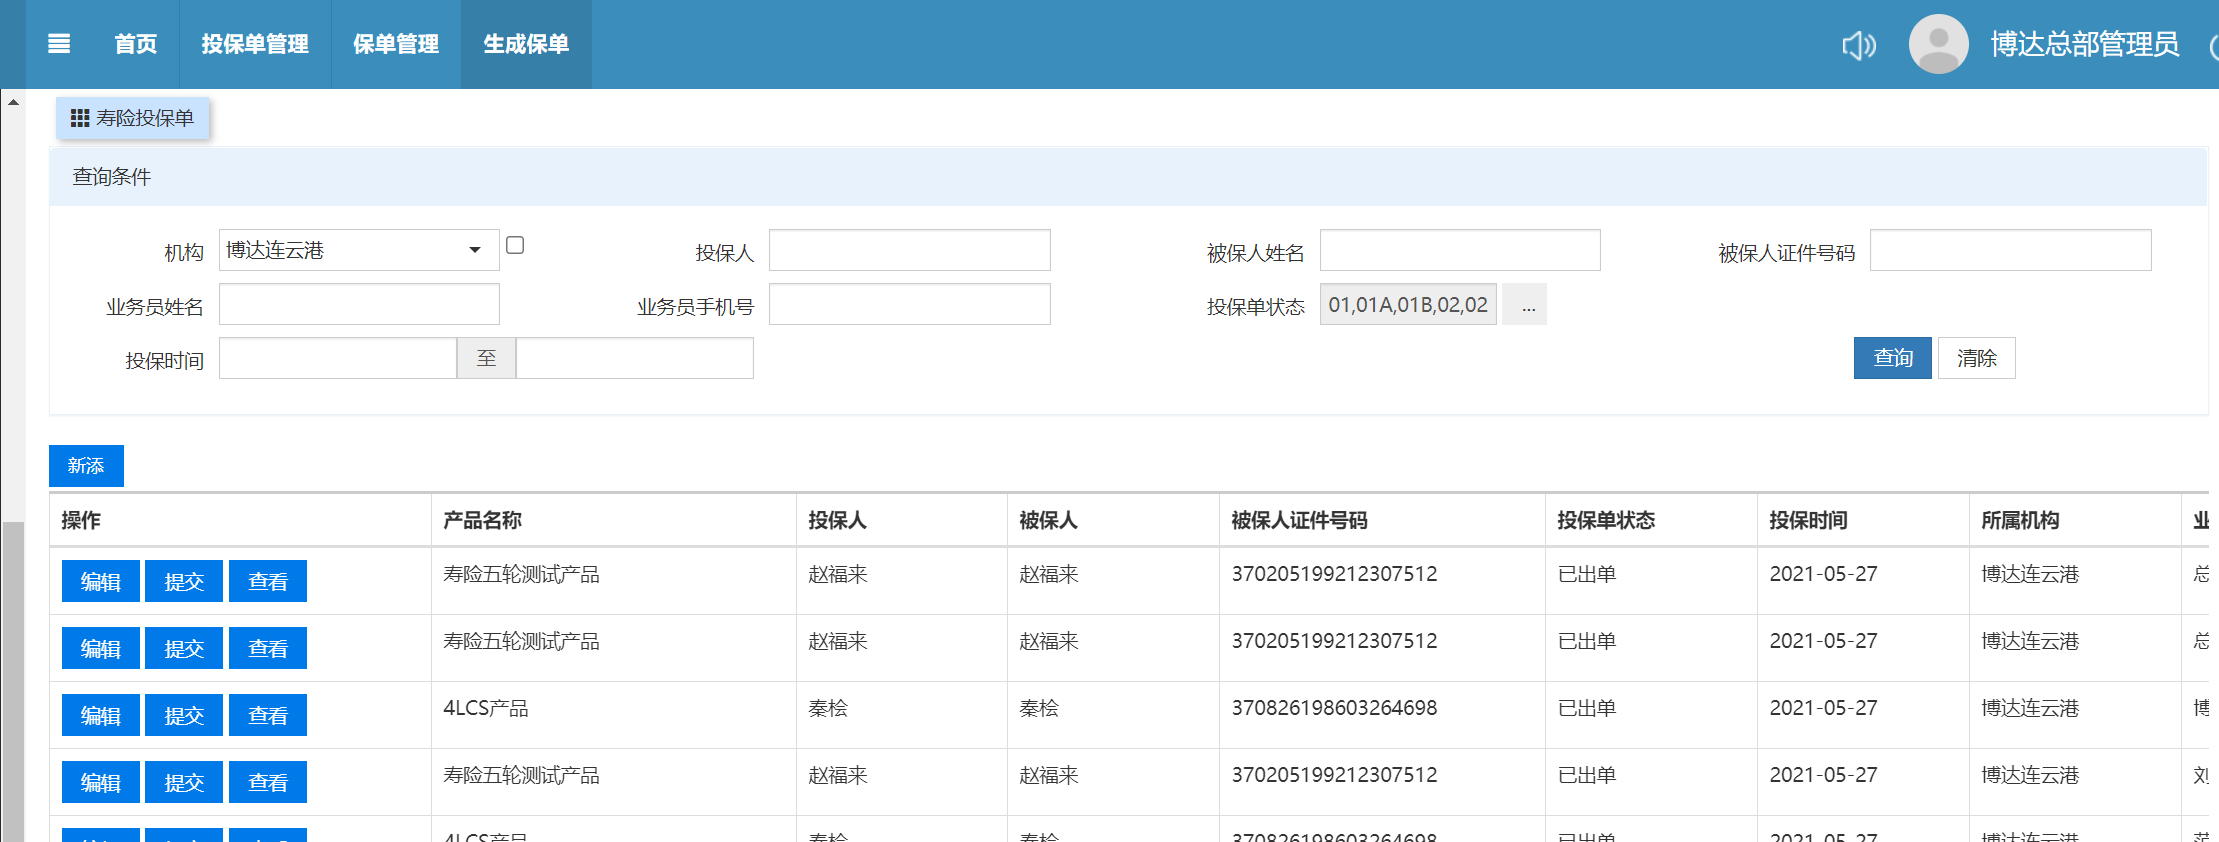This screenshot has width=2219, height=842.
Task: Go to 首页 in navigation bar
Action: (x=136, y=44)
